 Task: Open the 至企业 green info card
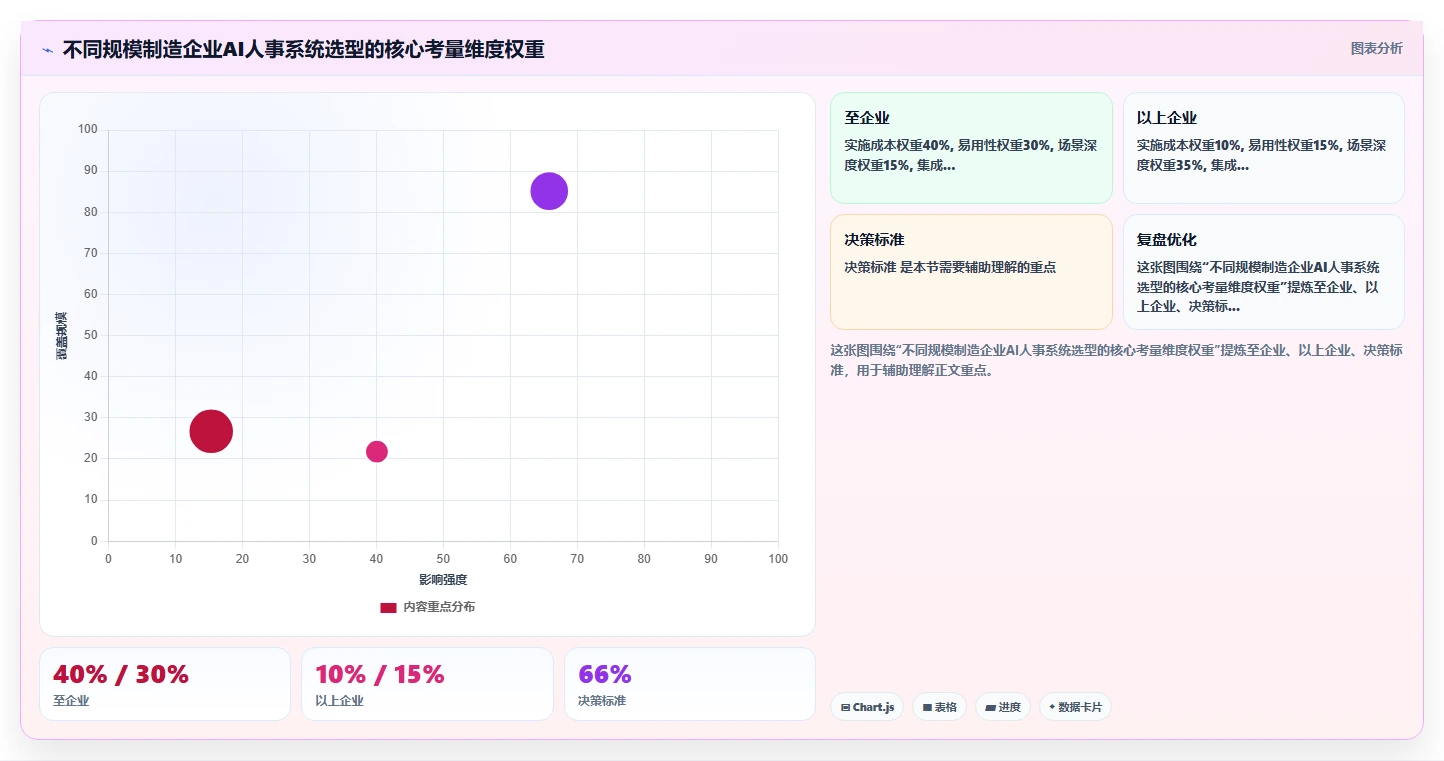[971, 148]
